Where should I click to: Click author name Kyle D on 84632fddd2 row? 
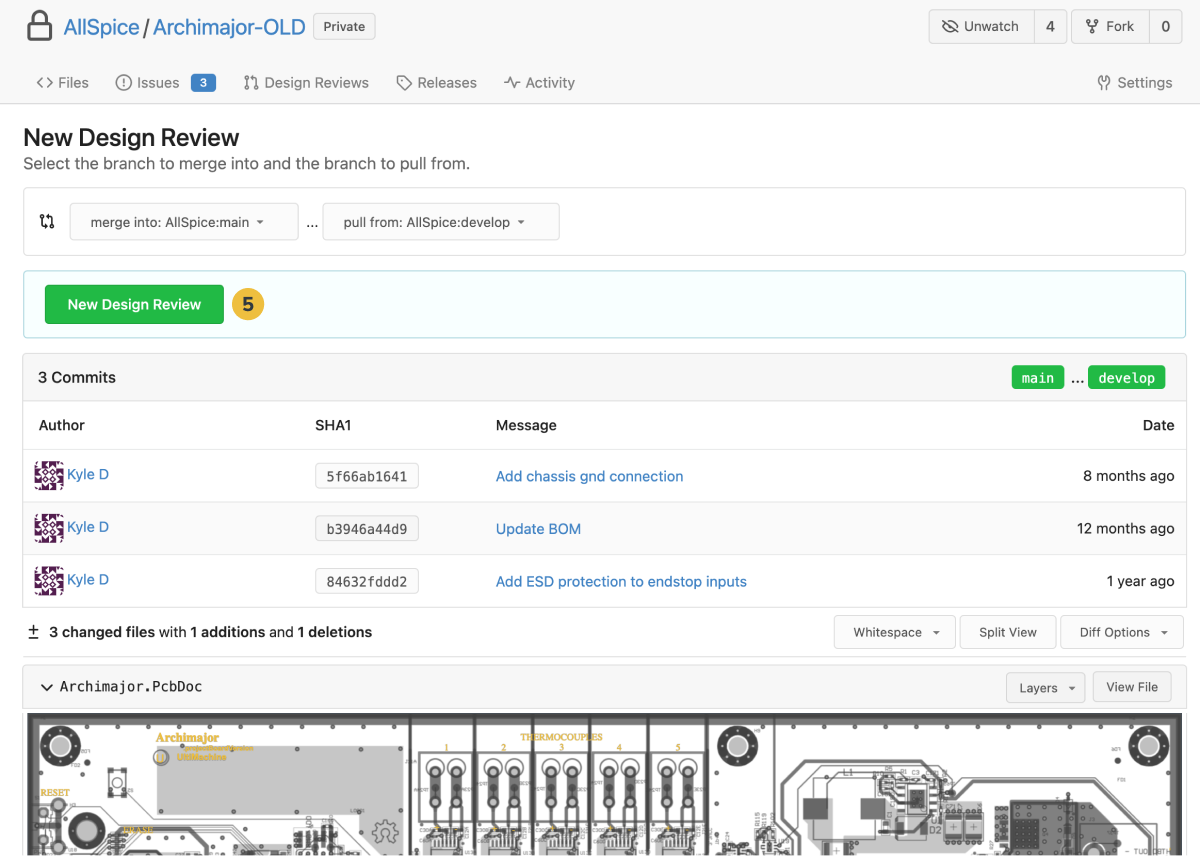tap(88, 580)
